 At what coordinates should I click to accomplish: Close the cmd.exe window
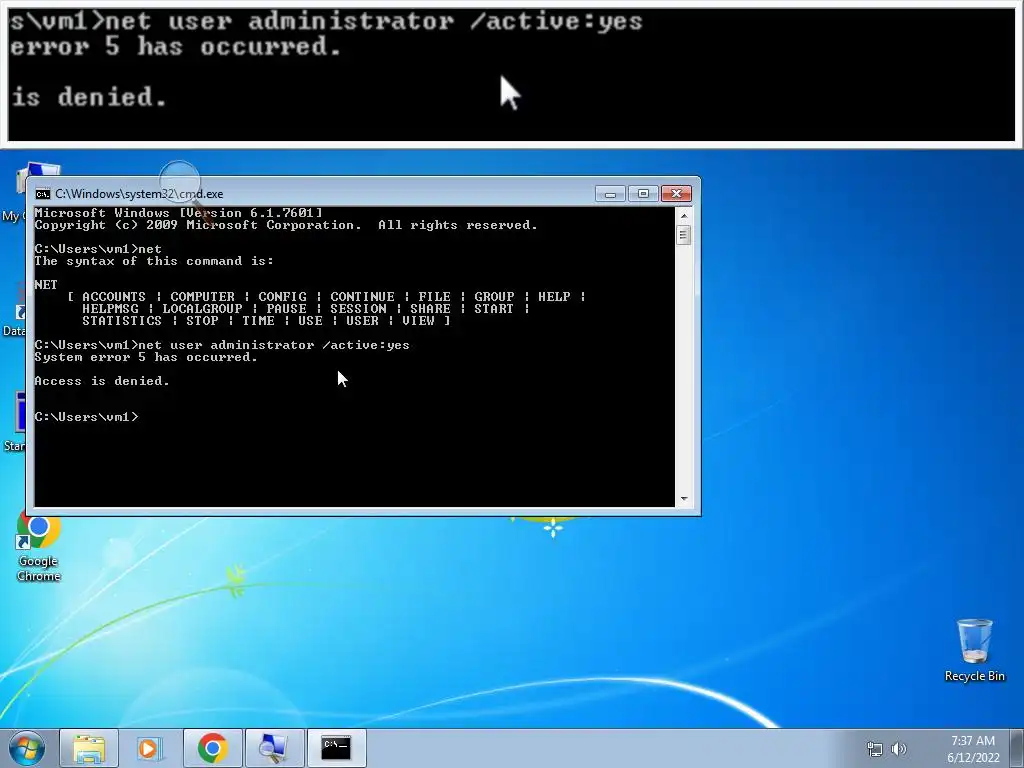pyautogui.click(x=677, y=194)
